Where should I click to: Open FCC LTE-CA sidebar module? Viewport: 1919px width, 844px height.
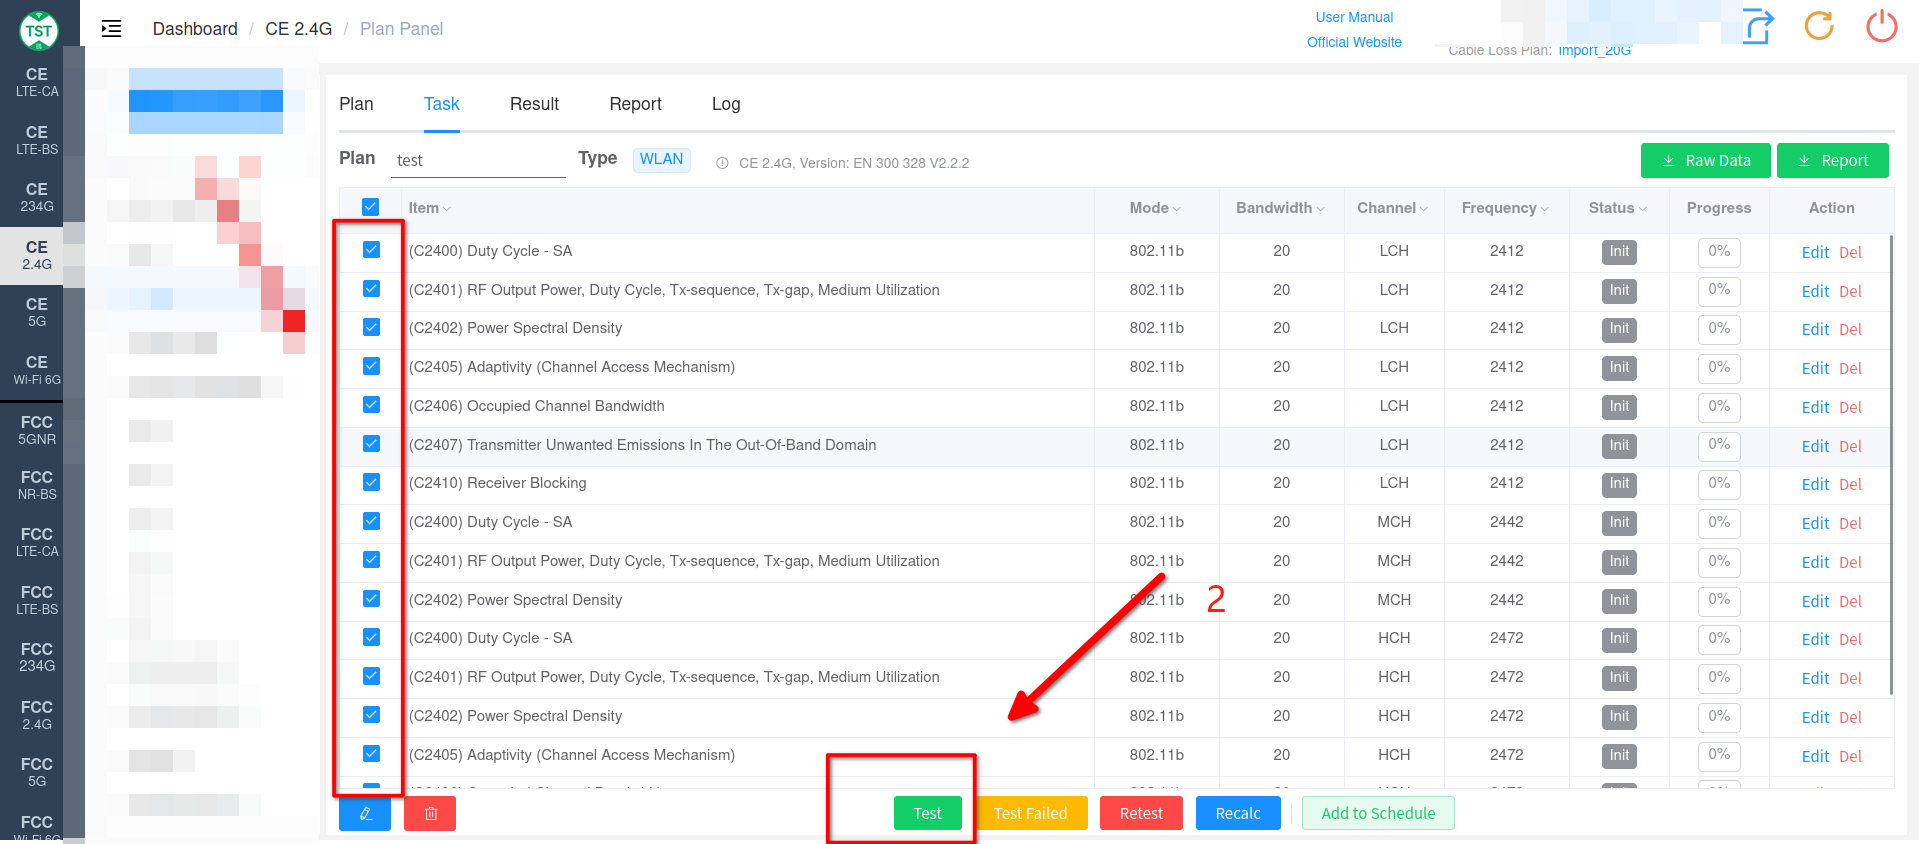coord(37,542)
